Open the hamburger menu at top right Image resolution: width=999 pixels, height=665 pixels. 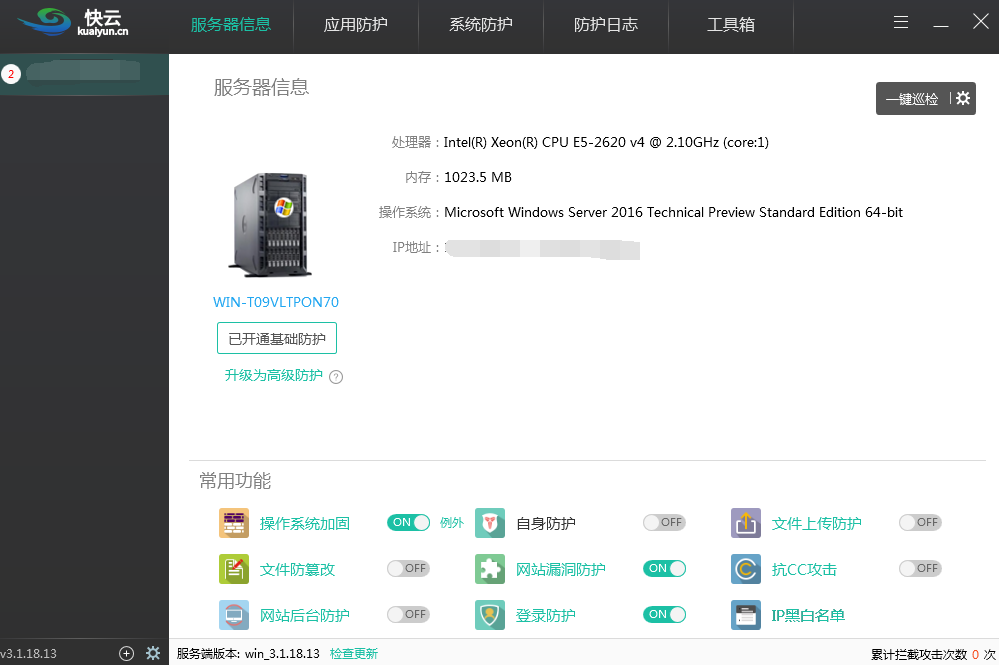point(900,21)
